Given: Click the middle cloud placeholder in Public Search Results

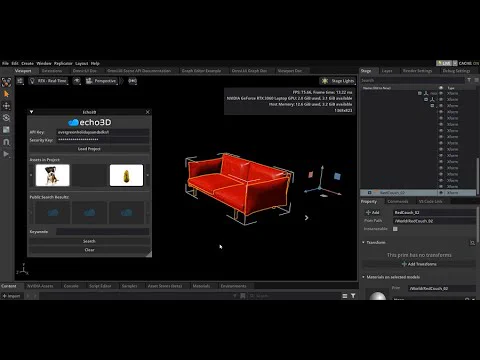Looking at the screenshot, I should [x=89, y=212].
